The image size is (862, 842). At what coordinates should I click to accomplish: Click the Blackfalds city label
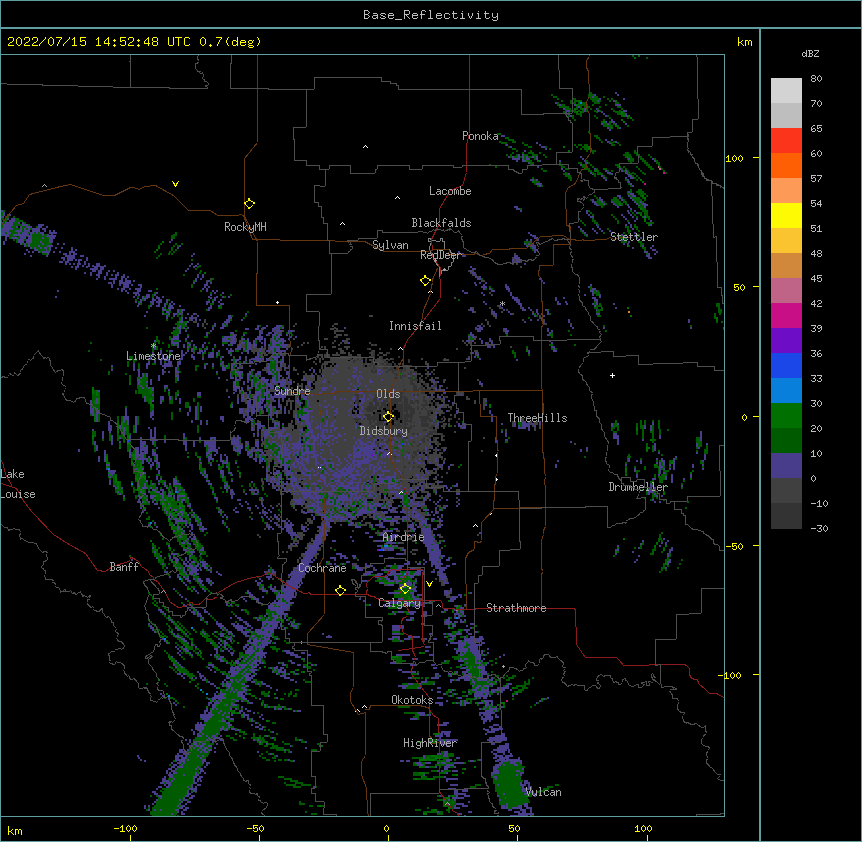coord(441,223)
